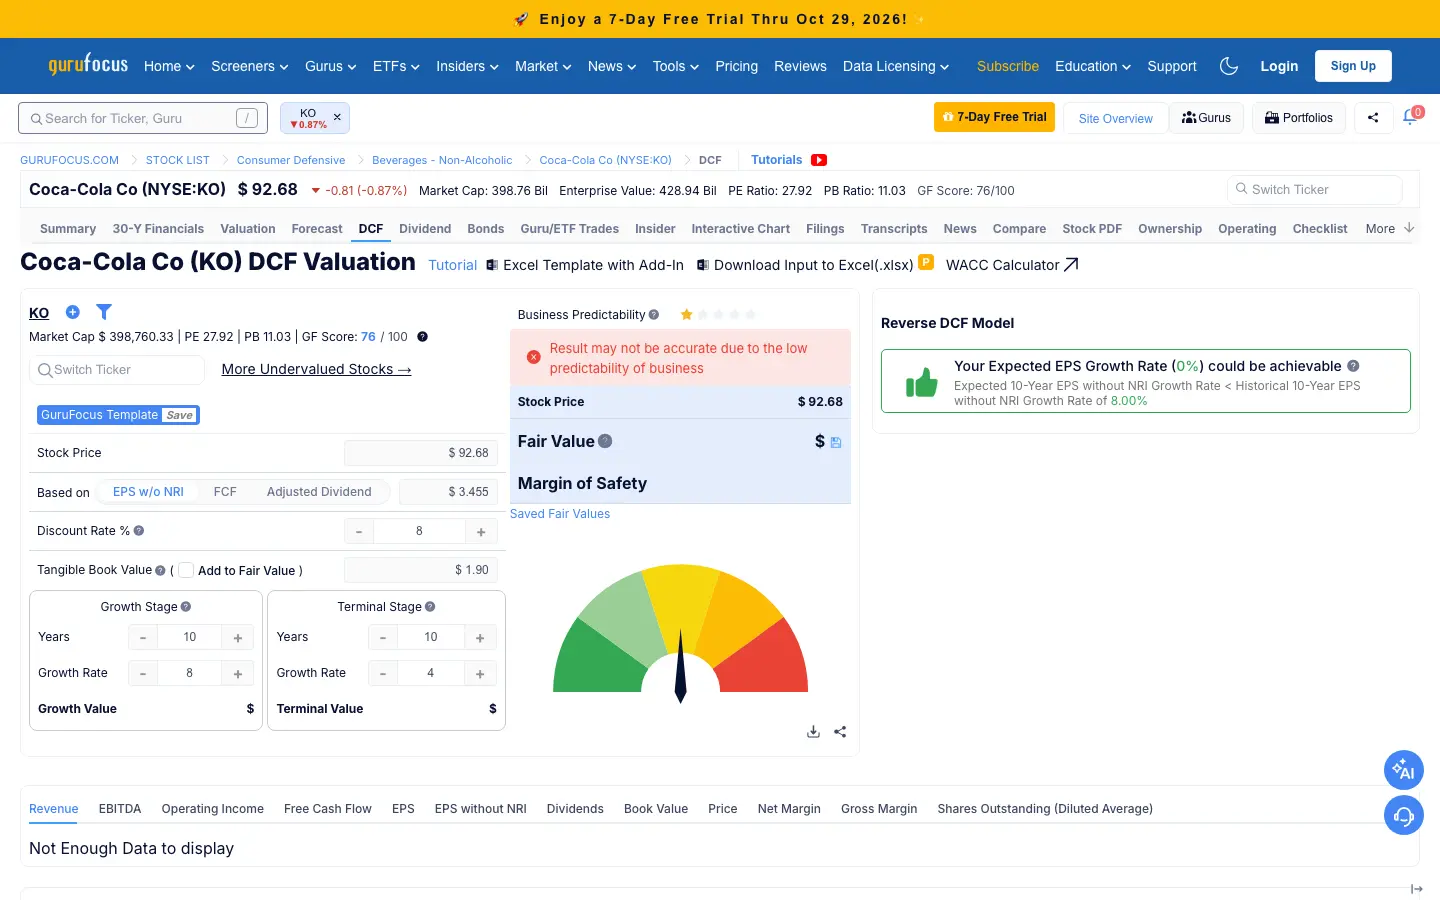Expand the More stock tabs
Viewport: 1440px width, 900px height.
[1390, 229]
